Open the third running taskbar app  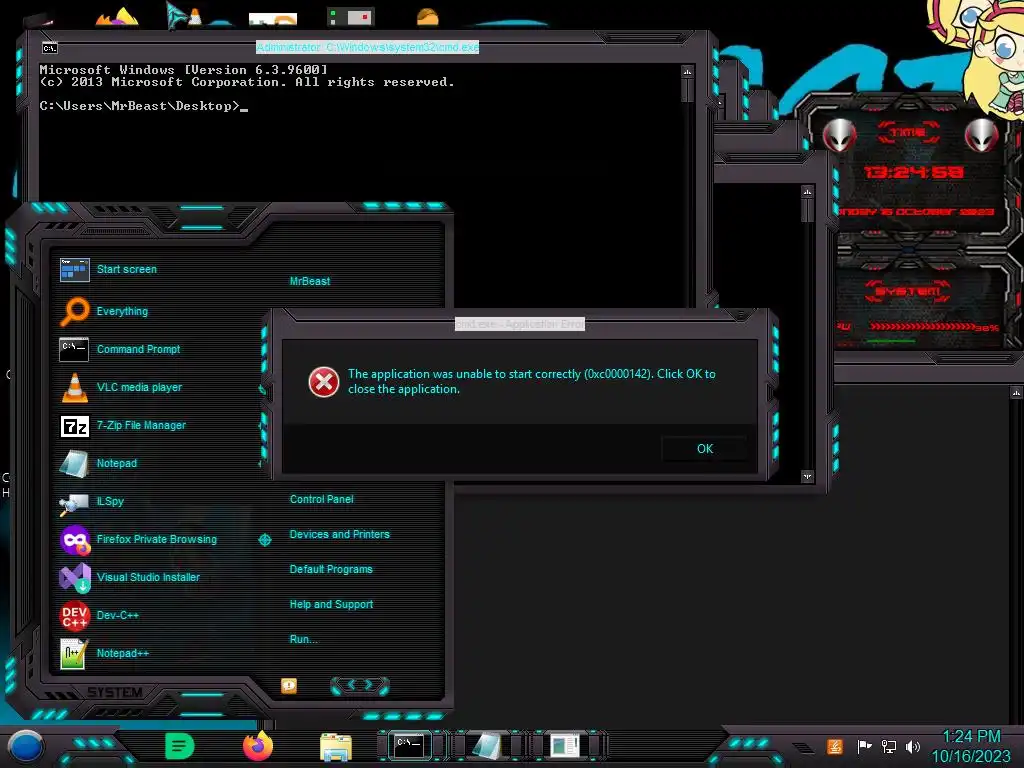coord(564,745)
